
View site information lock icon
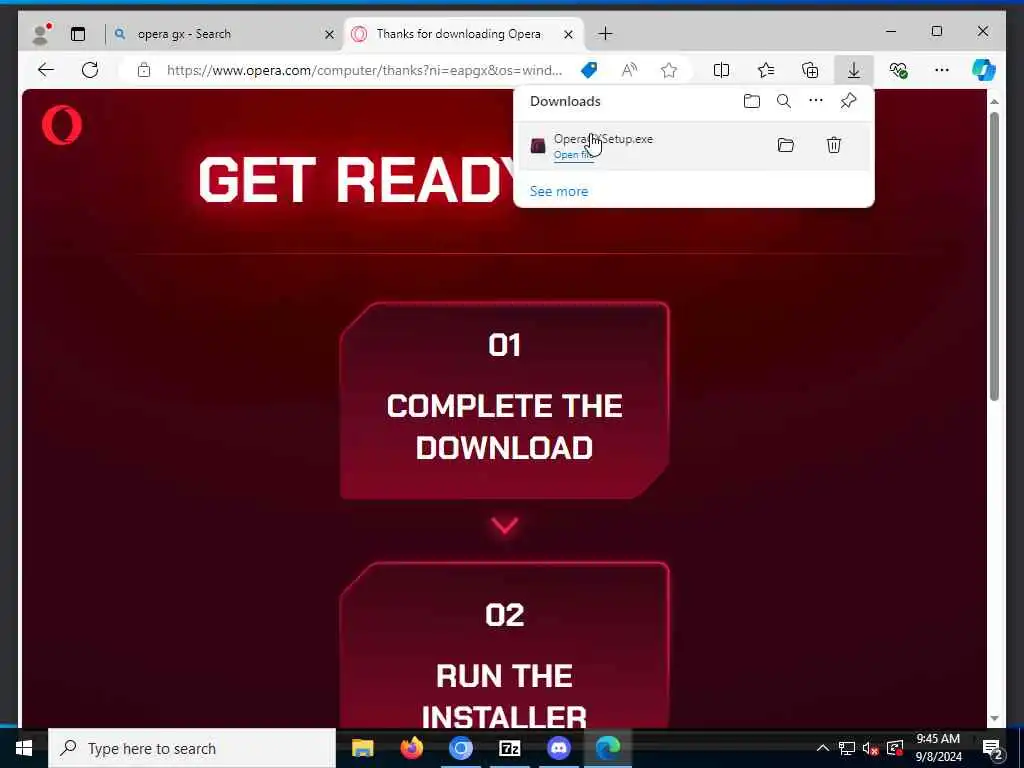point(144,70)
